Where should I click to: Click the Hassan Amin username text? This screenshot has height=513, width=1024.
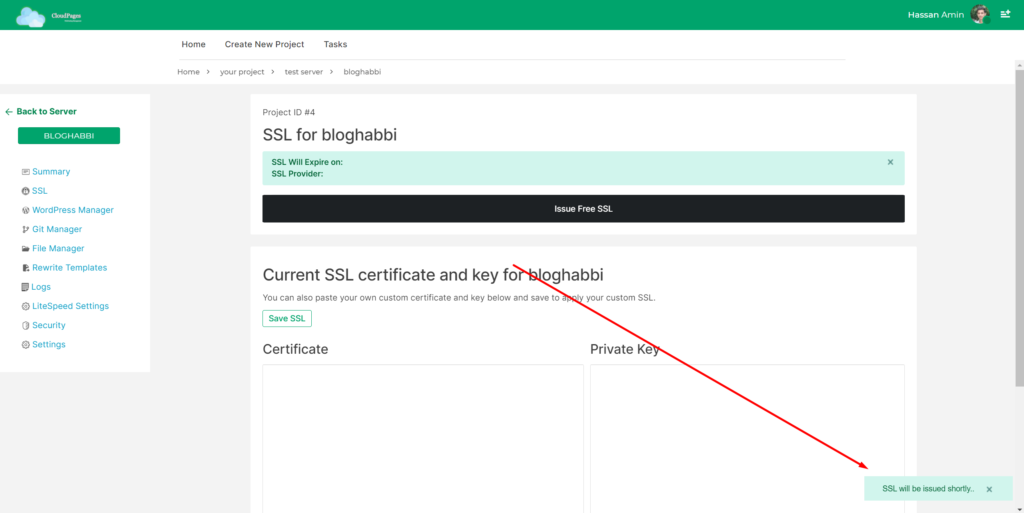(935, 15)
